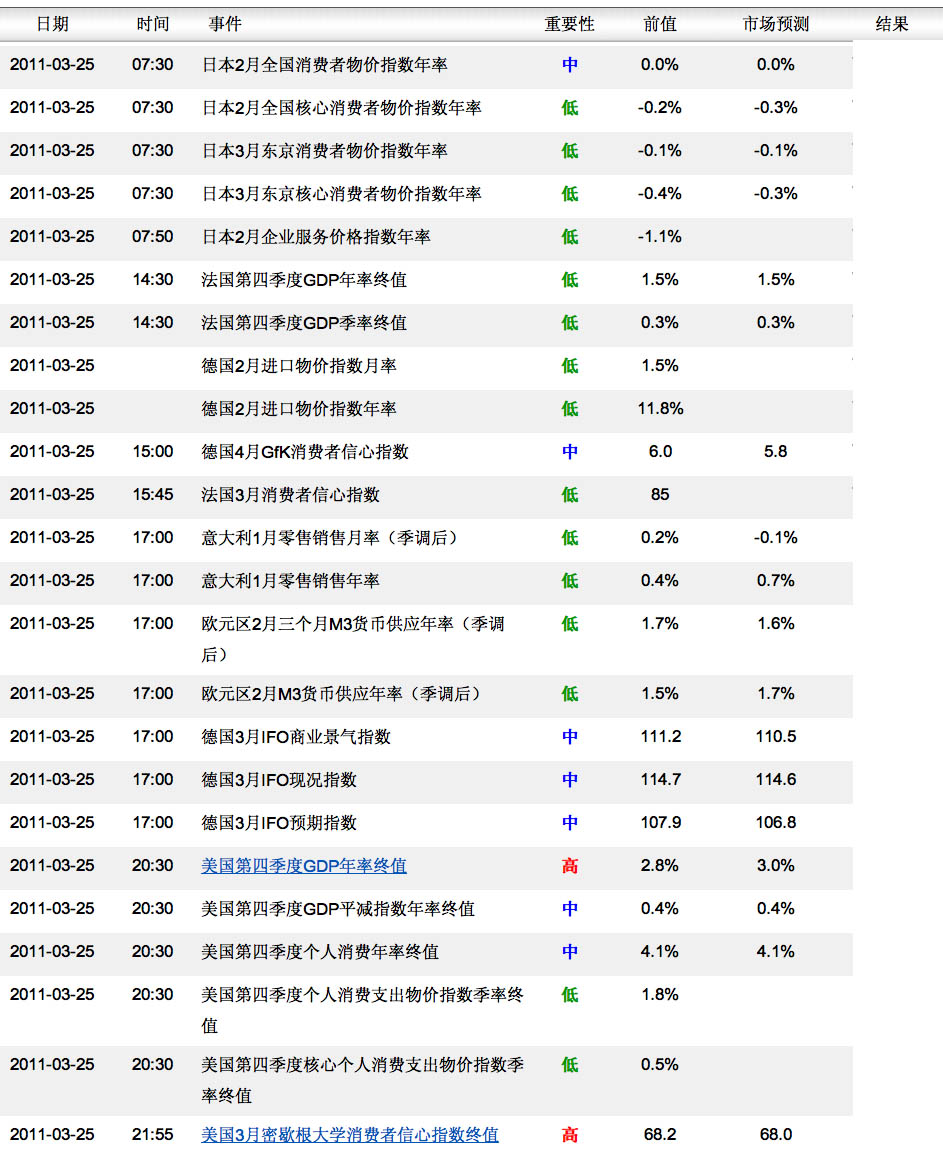Click time 15:00 in GfK row
The height and width of the screenshot is (1163, 943).
click(153, 452)
